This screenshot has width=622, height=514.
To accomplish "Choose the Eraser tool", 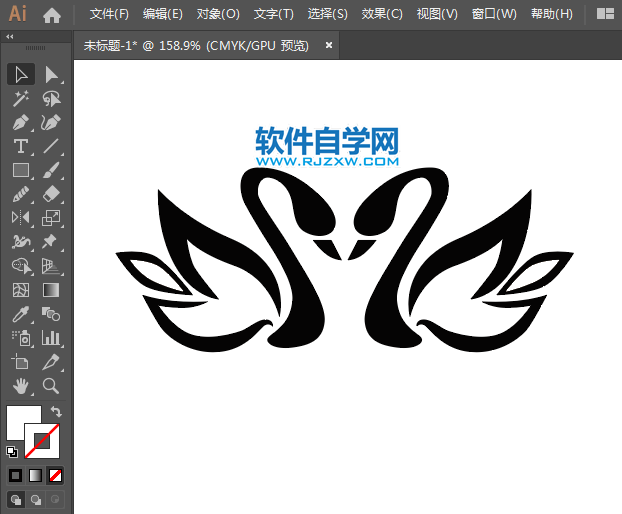I will click(x=52, y=194).
